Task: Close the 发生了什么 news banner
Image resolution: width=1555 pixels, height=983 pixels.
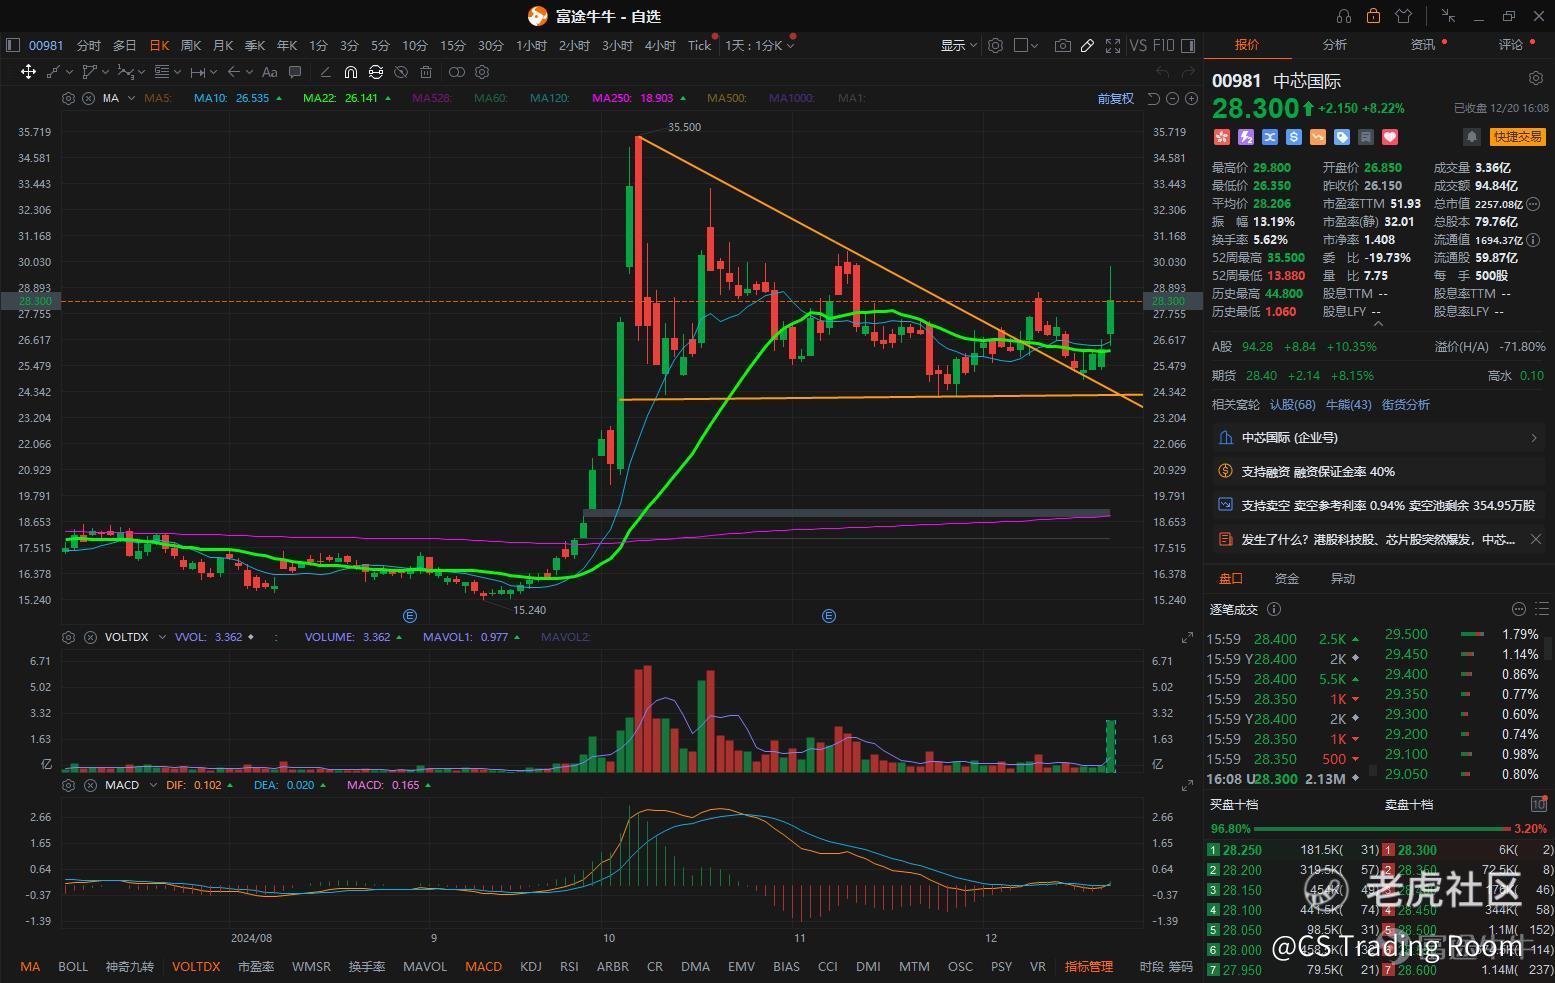Action: click(x=1536, y=539)
